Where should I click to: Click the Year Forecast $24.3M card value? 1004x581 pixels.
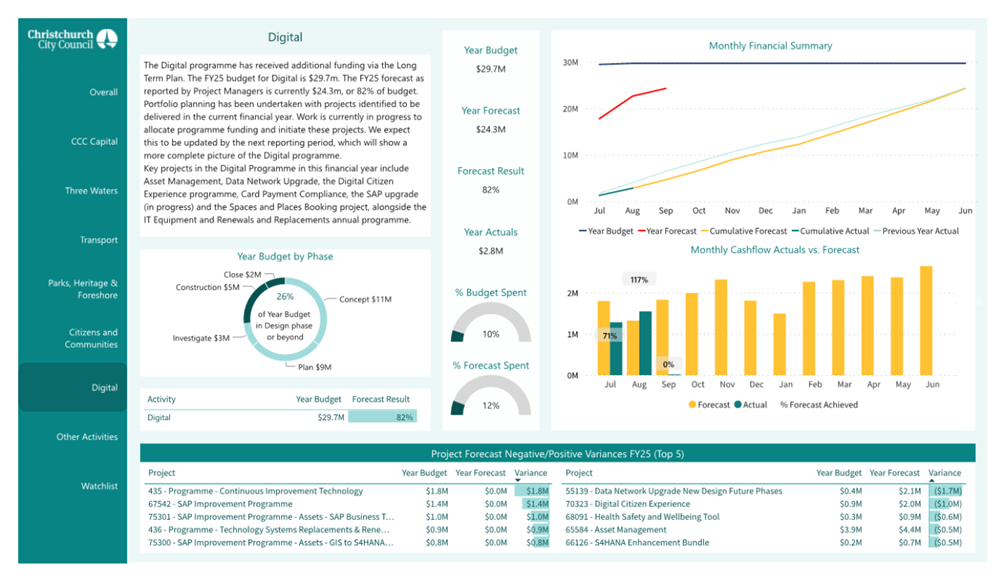point(490,129)
